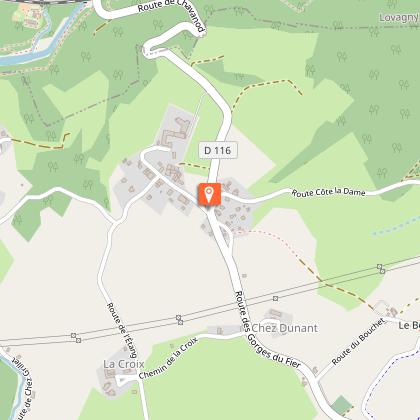420x420 pixels.
Task: Click the Route du Bouchet label
Action: 358,342
